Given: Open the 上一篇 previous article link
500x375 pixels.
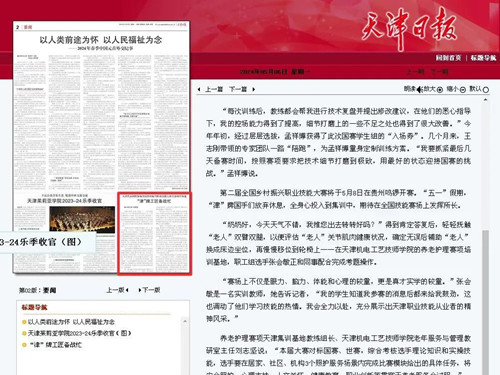Looking at the screenshot, I should (x=214, y=89).
